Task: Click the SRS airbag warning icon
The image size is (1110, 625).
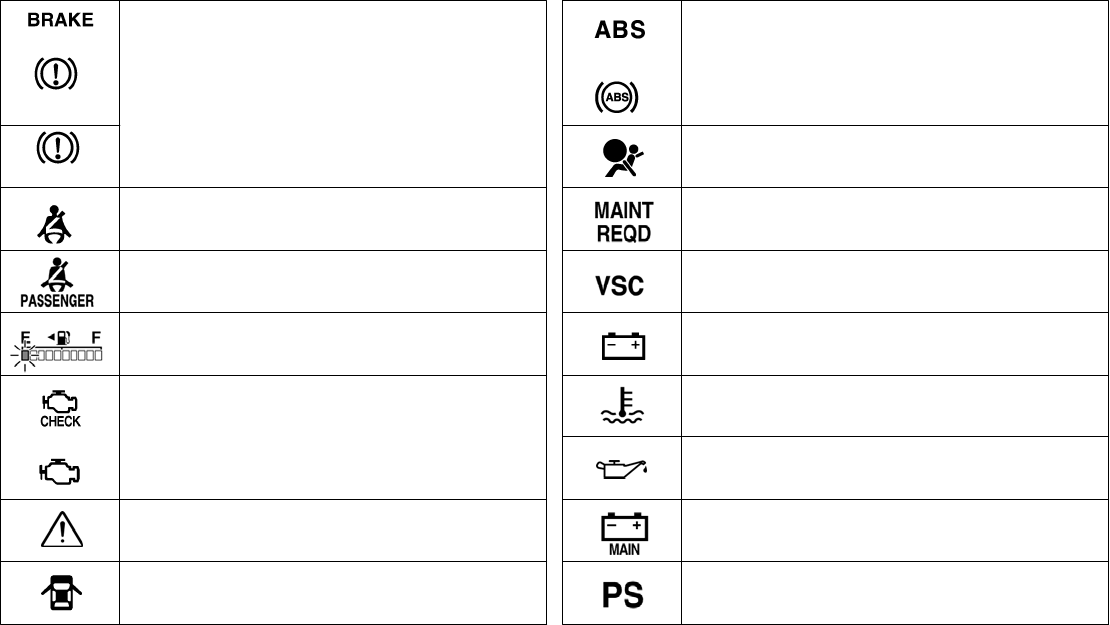Action: (x=621, y=156)
